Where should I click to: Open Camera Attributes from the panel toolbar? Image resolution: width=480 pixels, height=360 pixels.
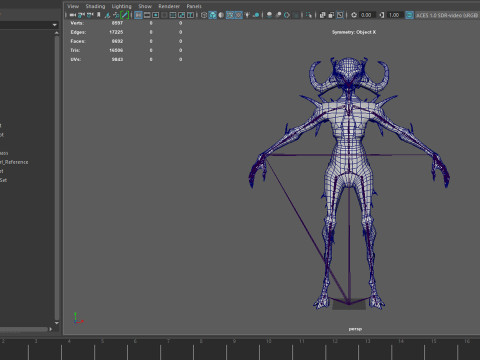coord(90,15)
